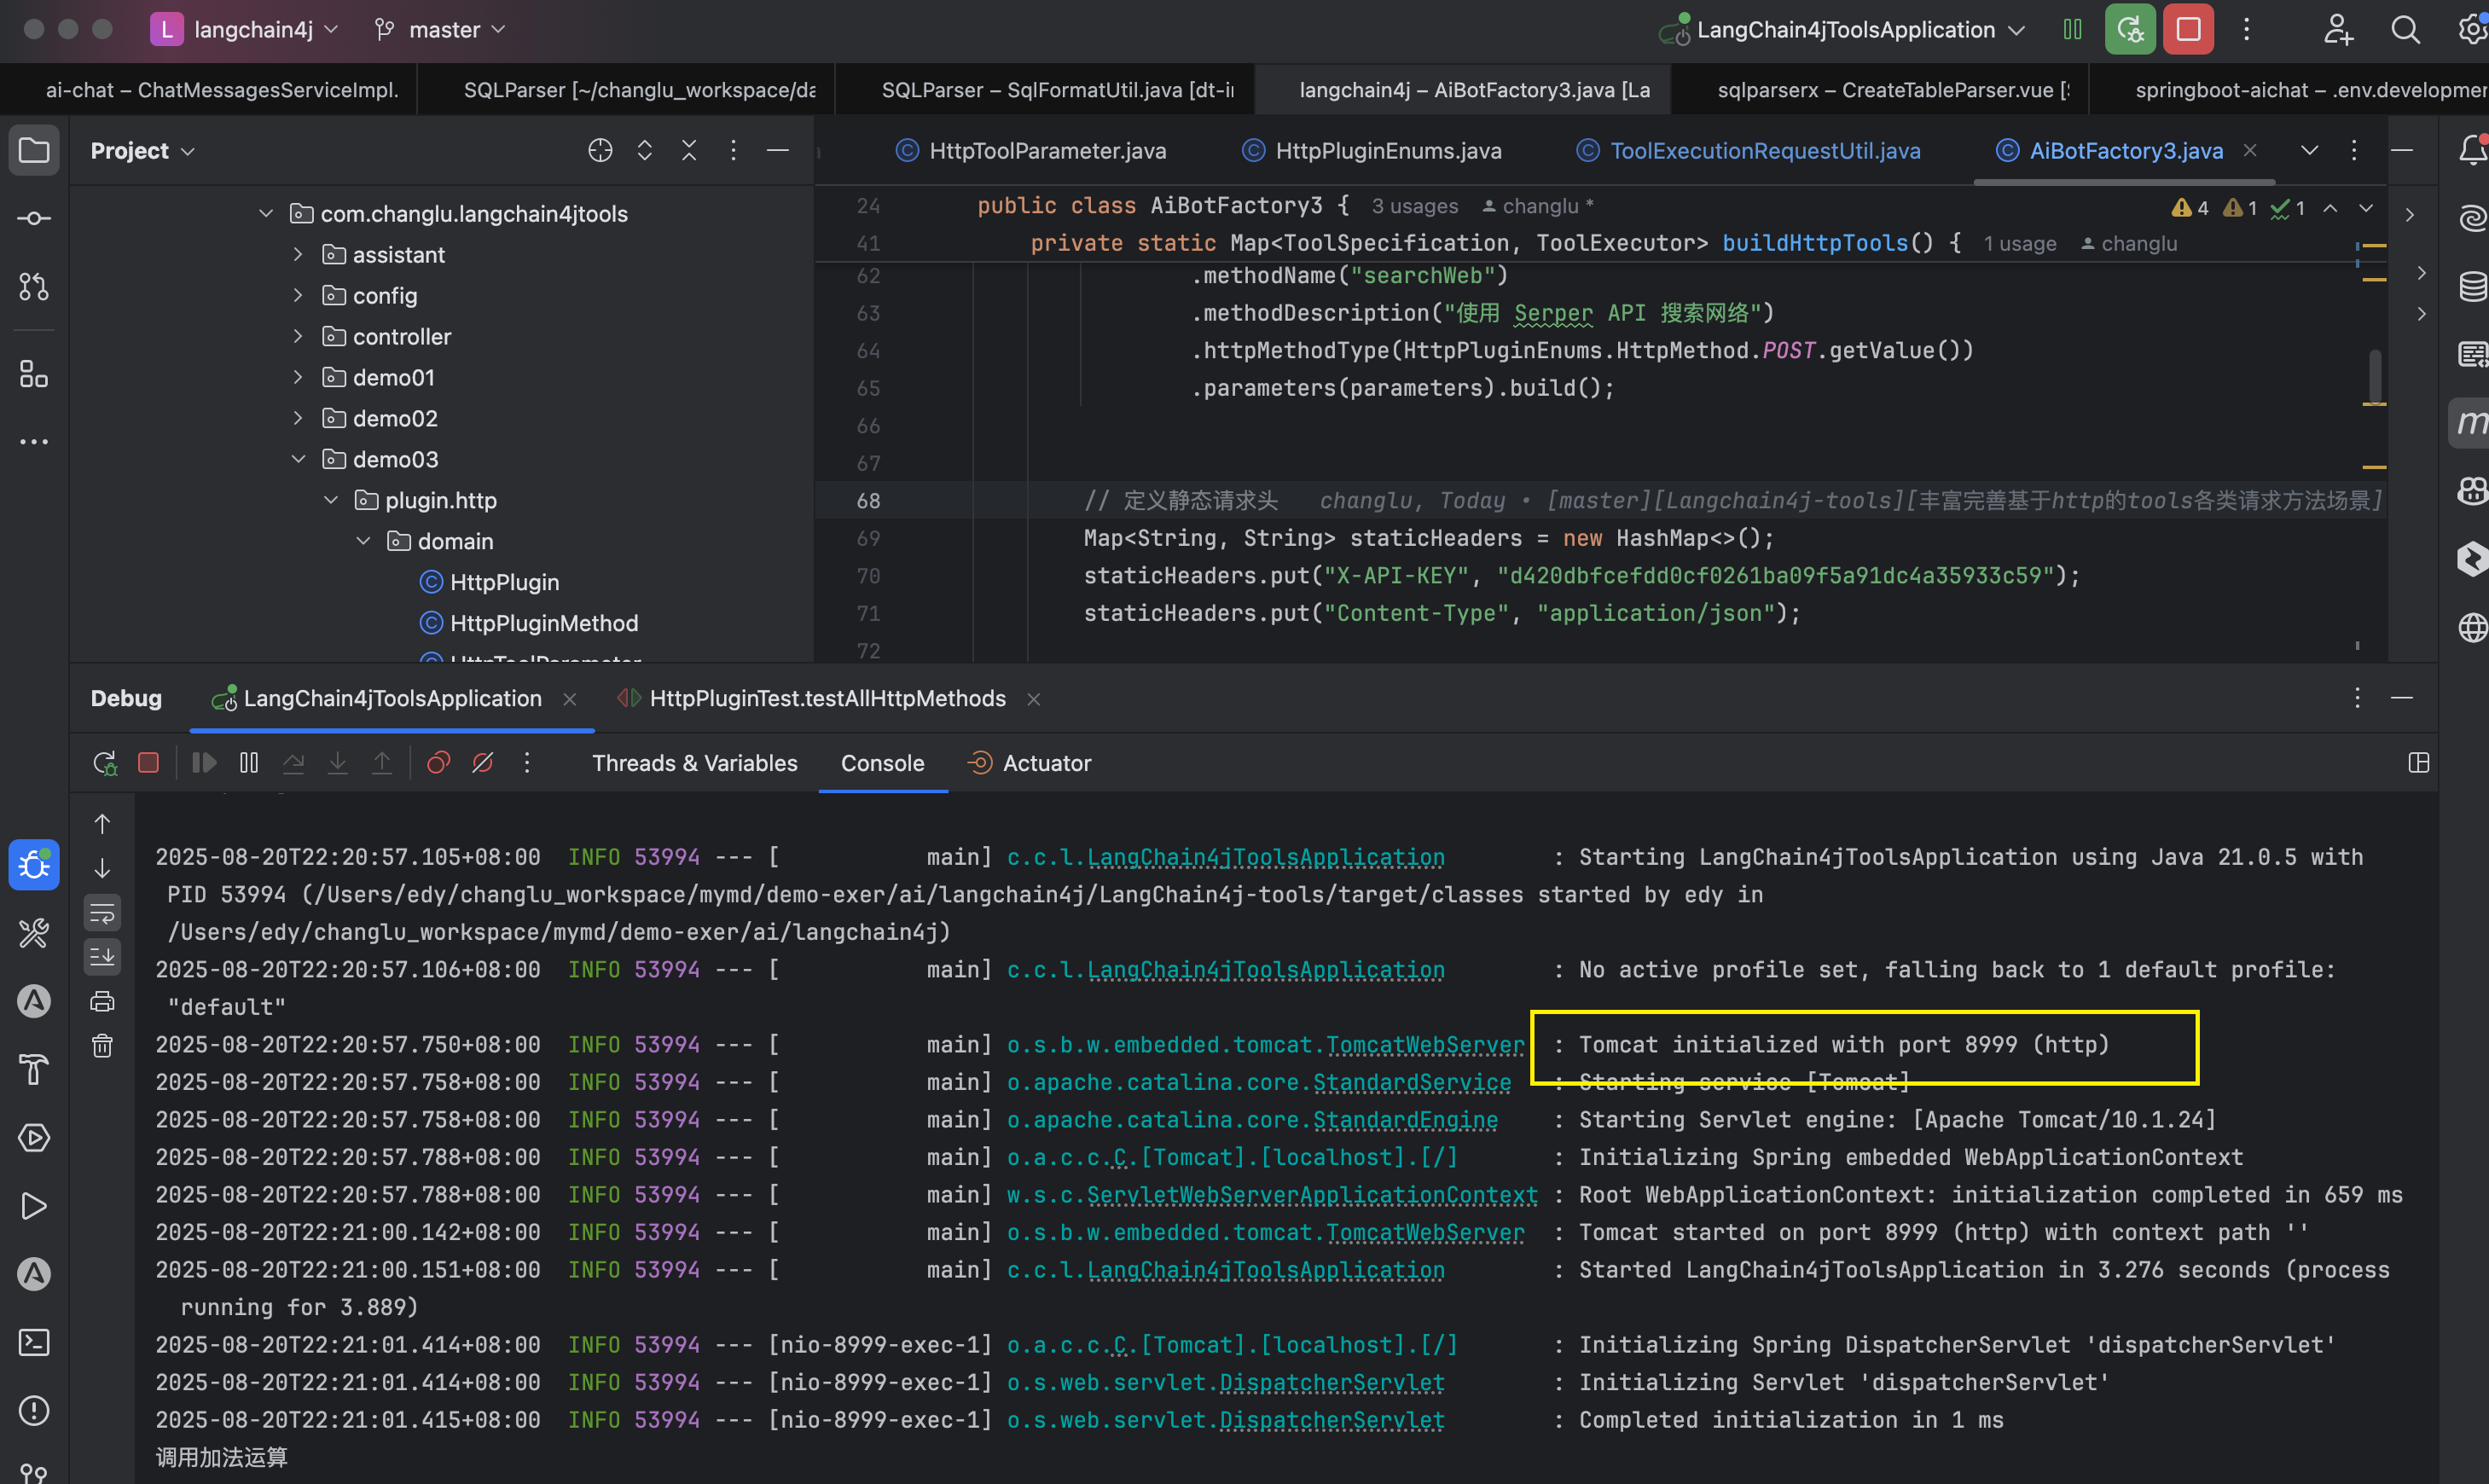Toggle Mute Breakpoints
The height and width of the screenshot is (1484, 2489).
483,763
